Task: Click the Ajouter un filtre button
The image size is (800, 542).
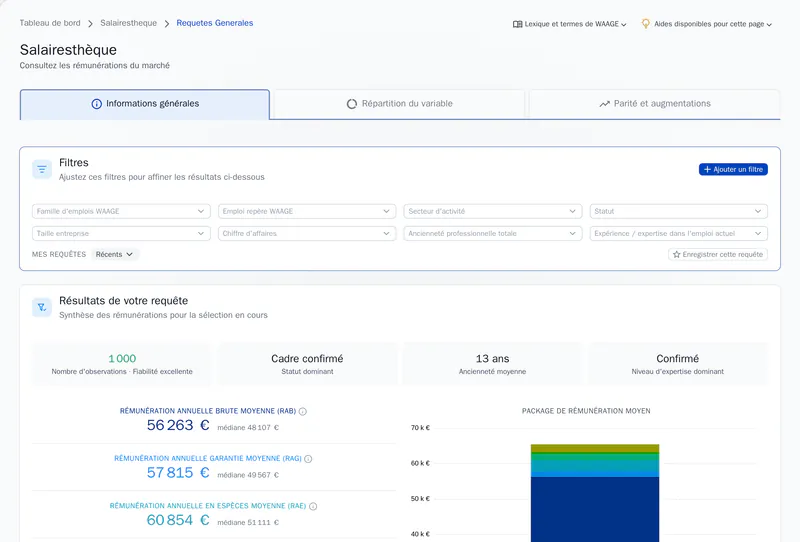Action: [x=733, y=169]
